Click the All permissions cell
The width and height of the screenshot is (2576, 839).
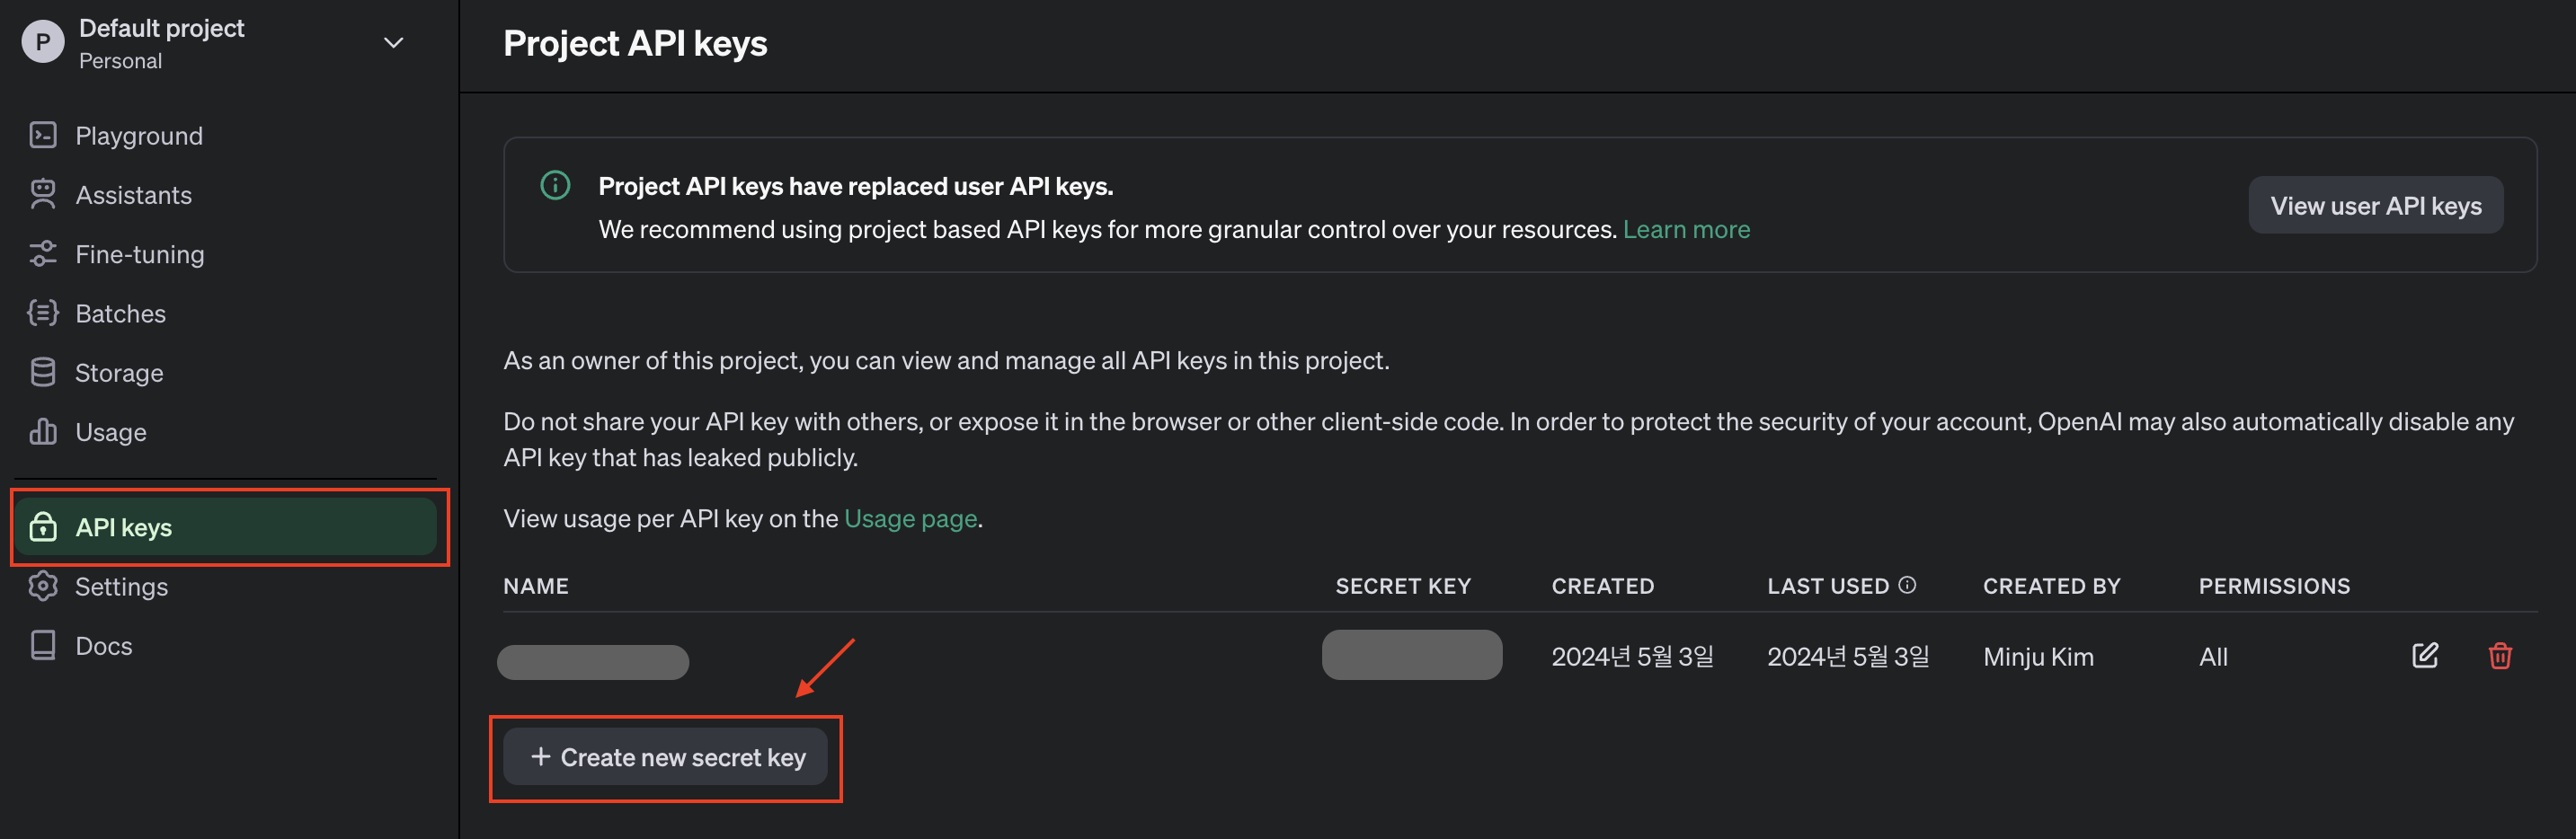[2213, 657]
